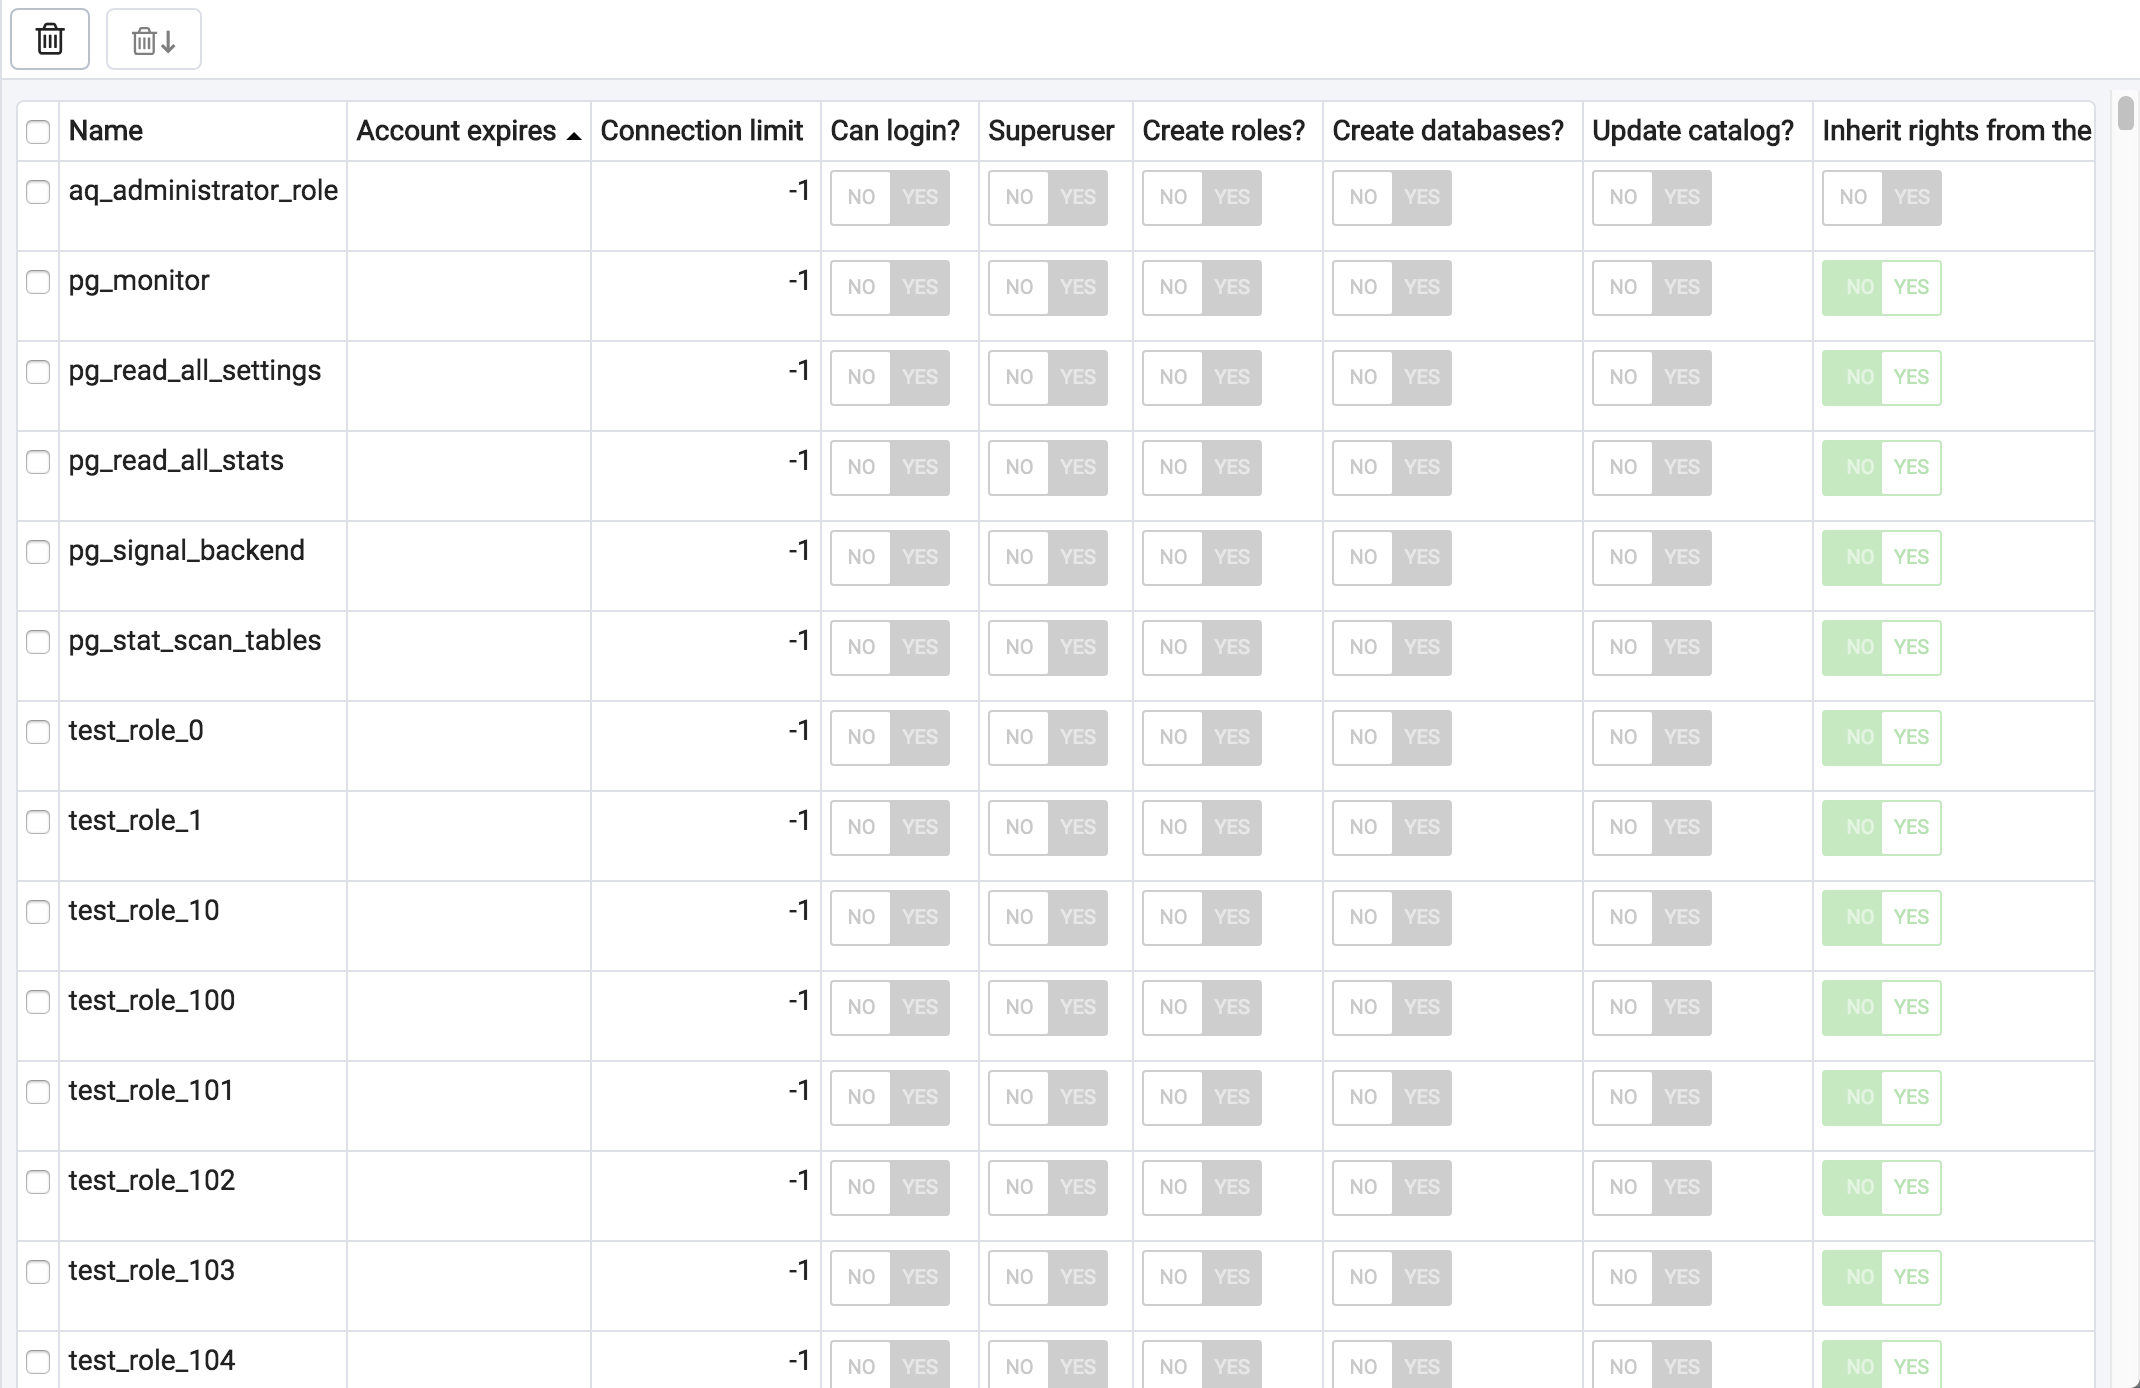Toggle Update catalog for pg_read_all_stats

[x=1651, y=467]
